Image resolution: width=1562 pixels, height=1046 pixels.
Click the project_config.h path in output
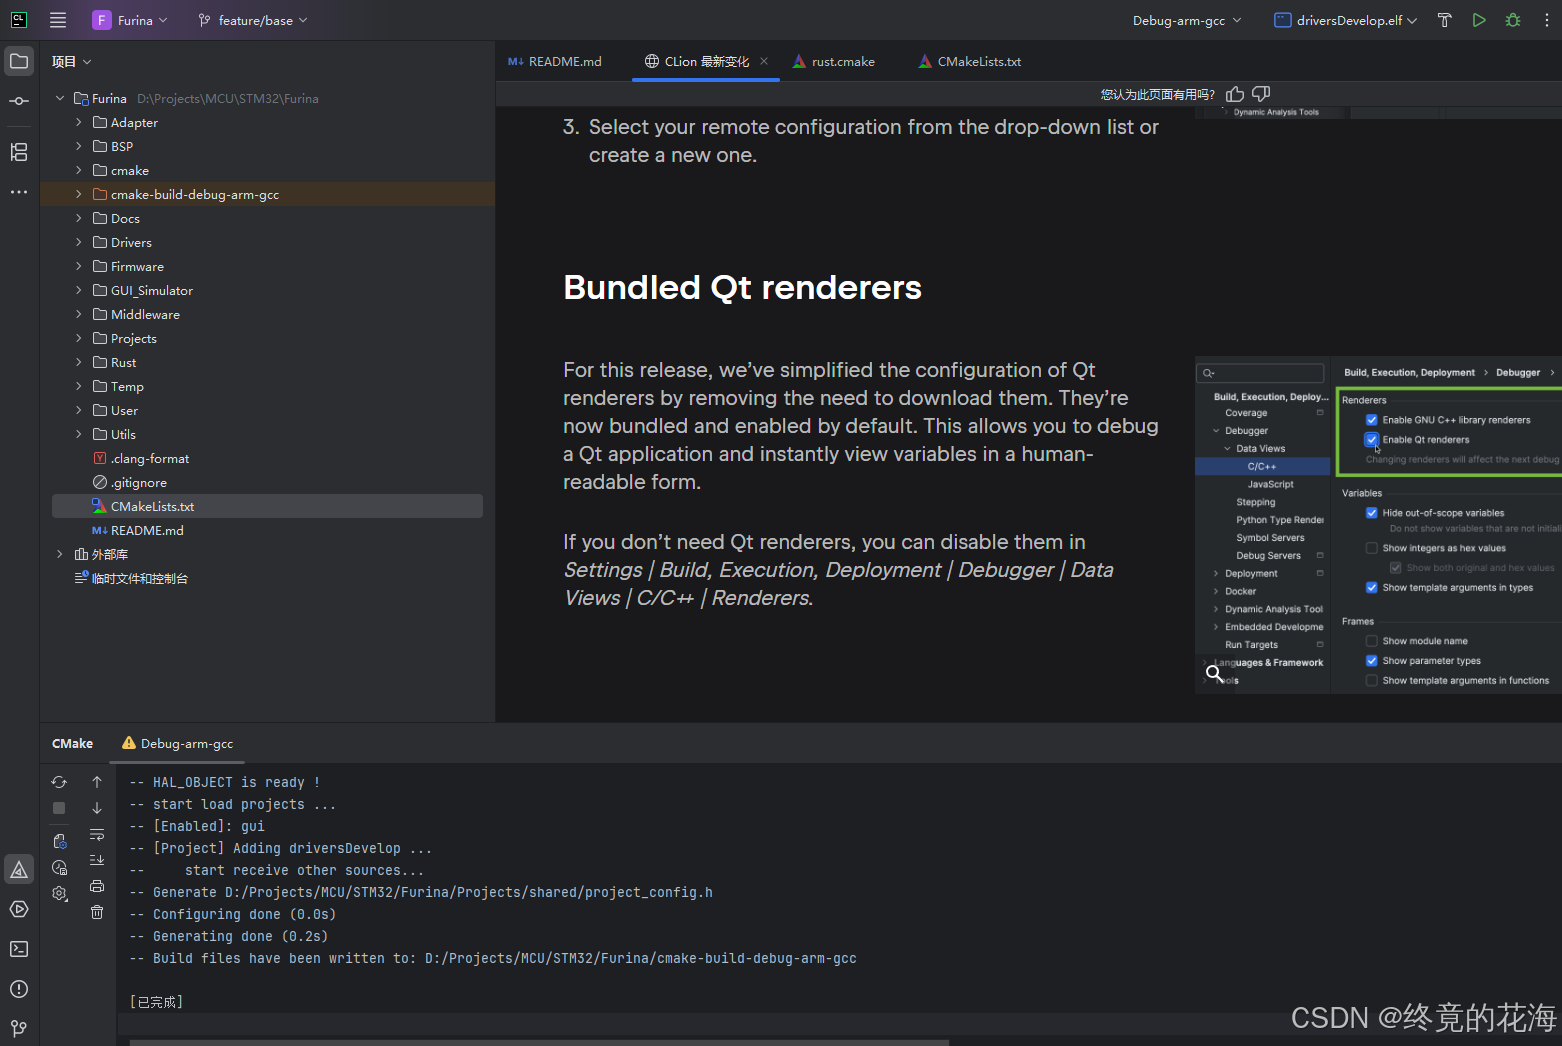click(x=469, y=892)
